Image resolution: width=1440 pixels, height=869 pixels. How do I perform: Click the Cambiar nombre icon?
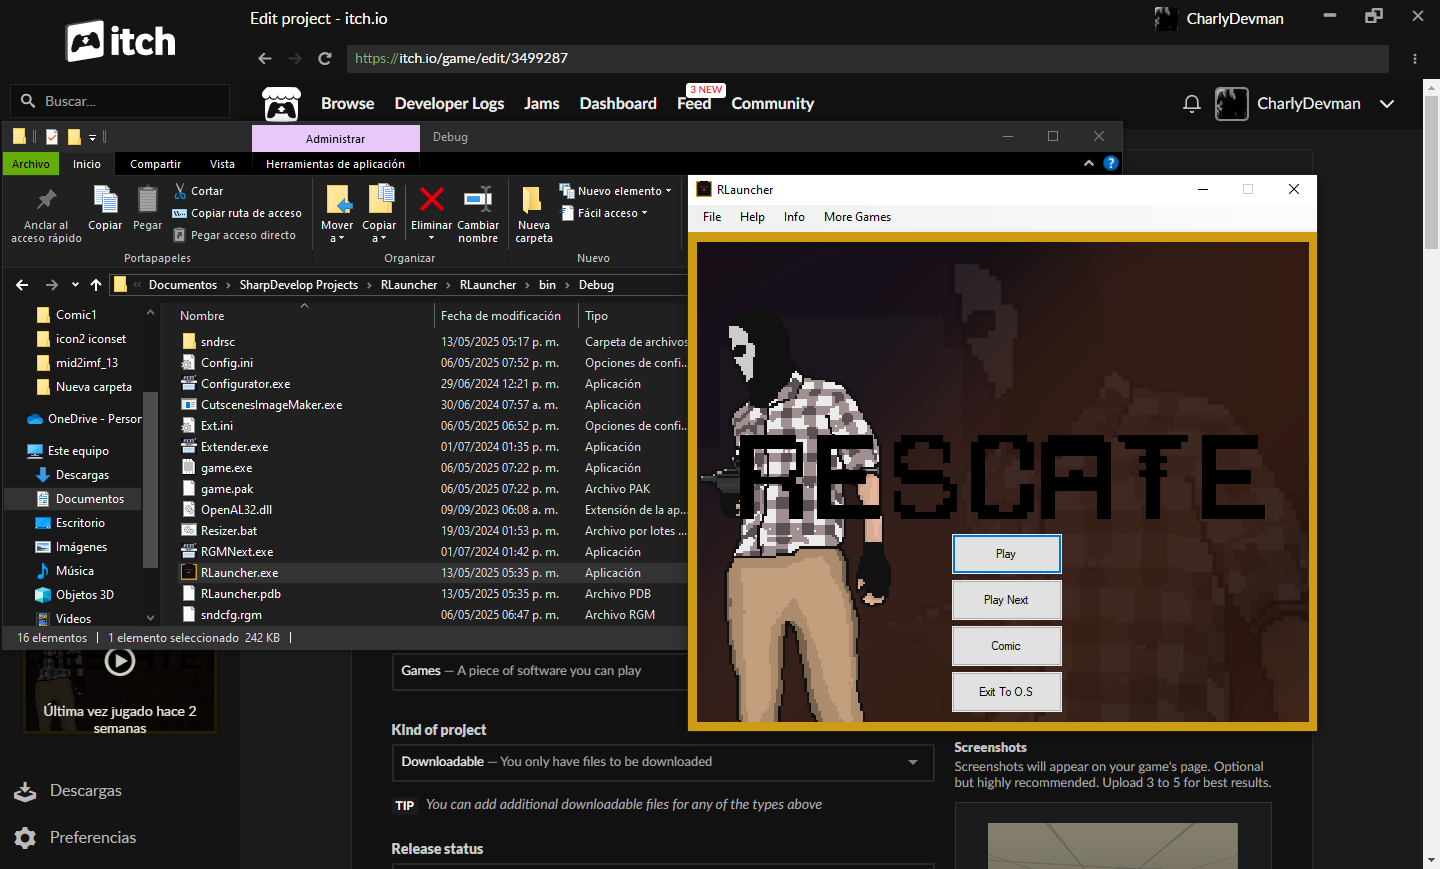click(x=478, y=199)
